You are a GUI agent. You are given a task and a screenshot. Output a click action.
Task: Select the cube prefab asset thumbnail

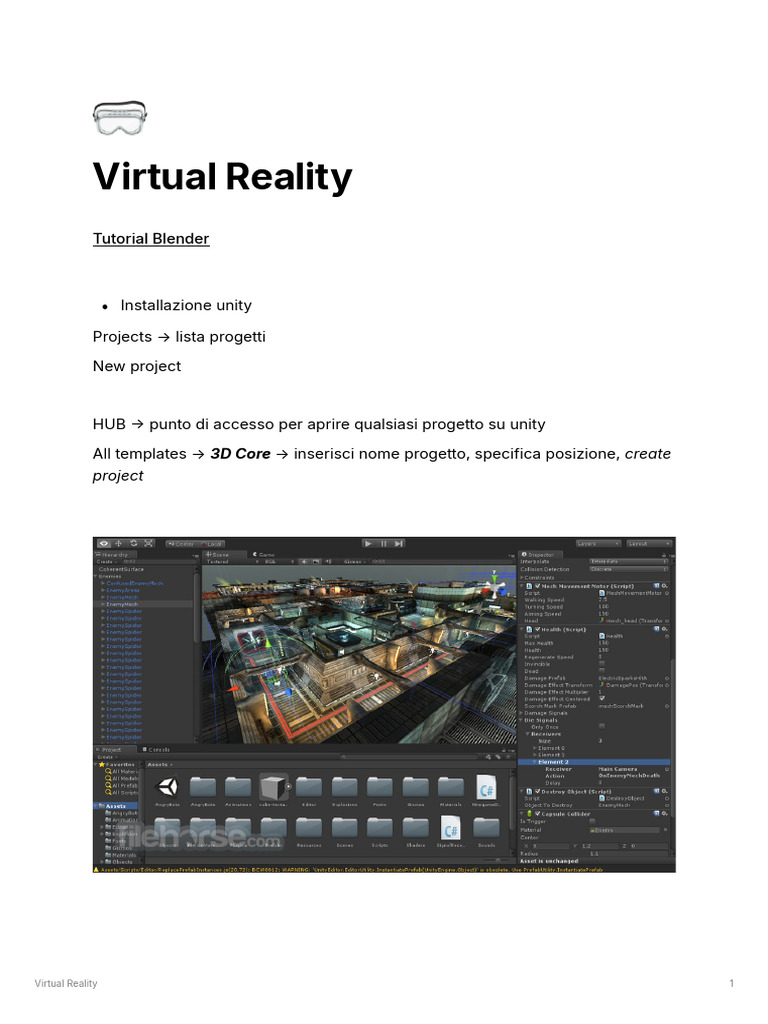[x=274, y=788]
